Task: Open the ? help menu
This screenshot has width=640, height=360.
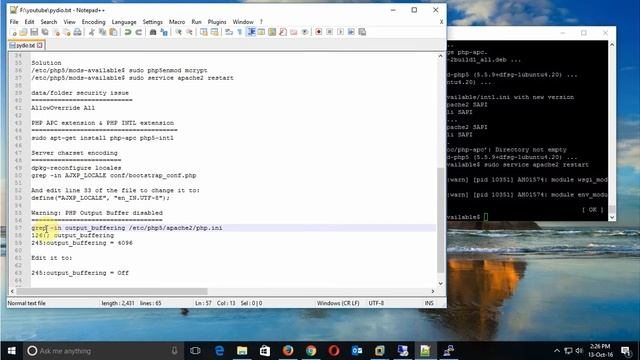Action: 261,22
